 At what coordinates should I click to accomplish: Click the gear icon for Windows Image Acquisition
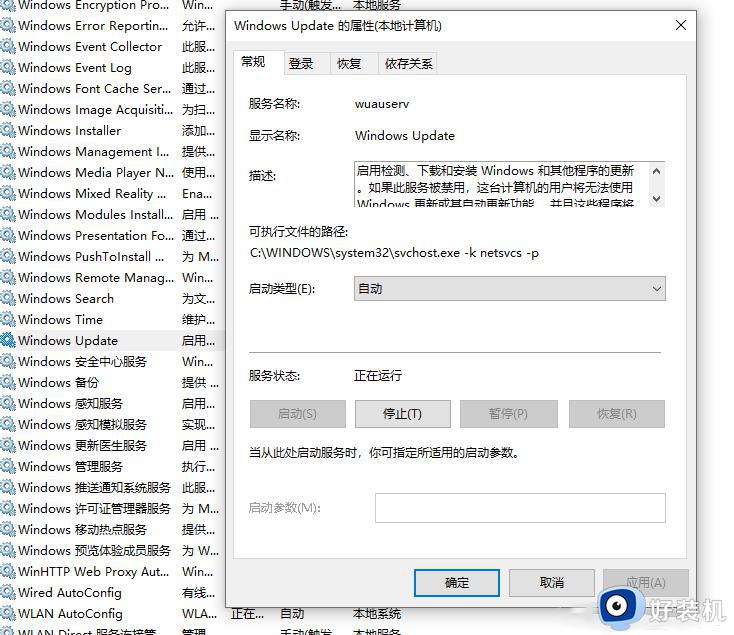[x=8, y=109]
